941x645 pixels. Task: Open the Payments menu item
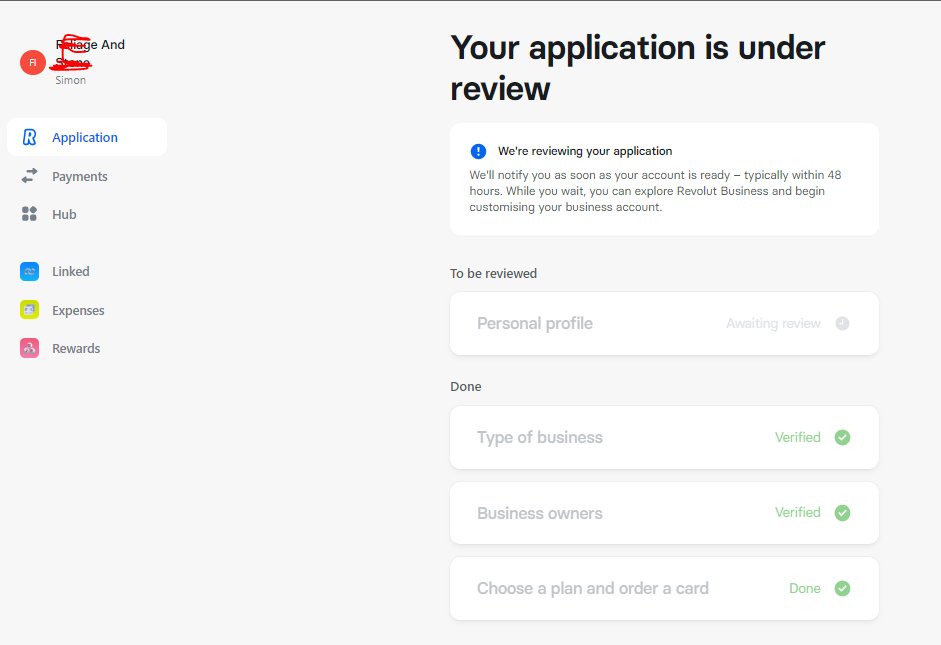tap(80, 176)
